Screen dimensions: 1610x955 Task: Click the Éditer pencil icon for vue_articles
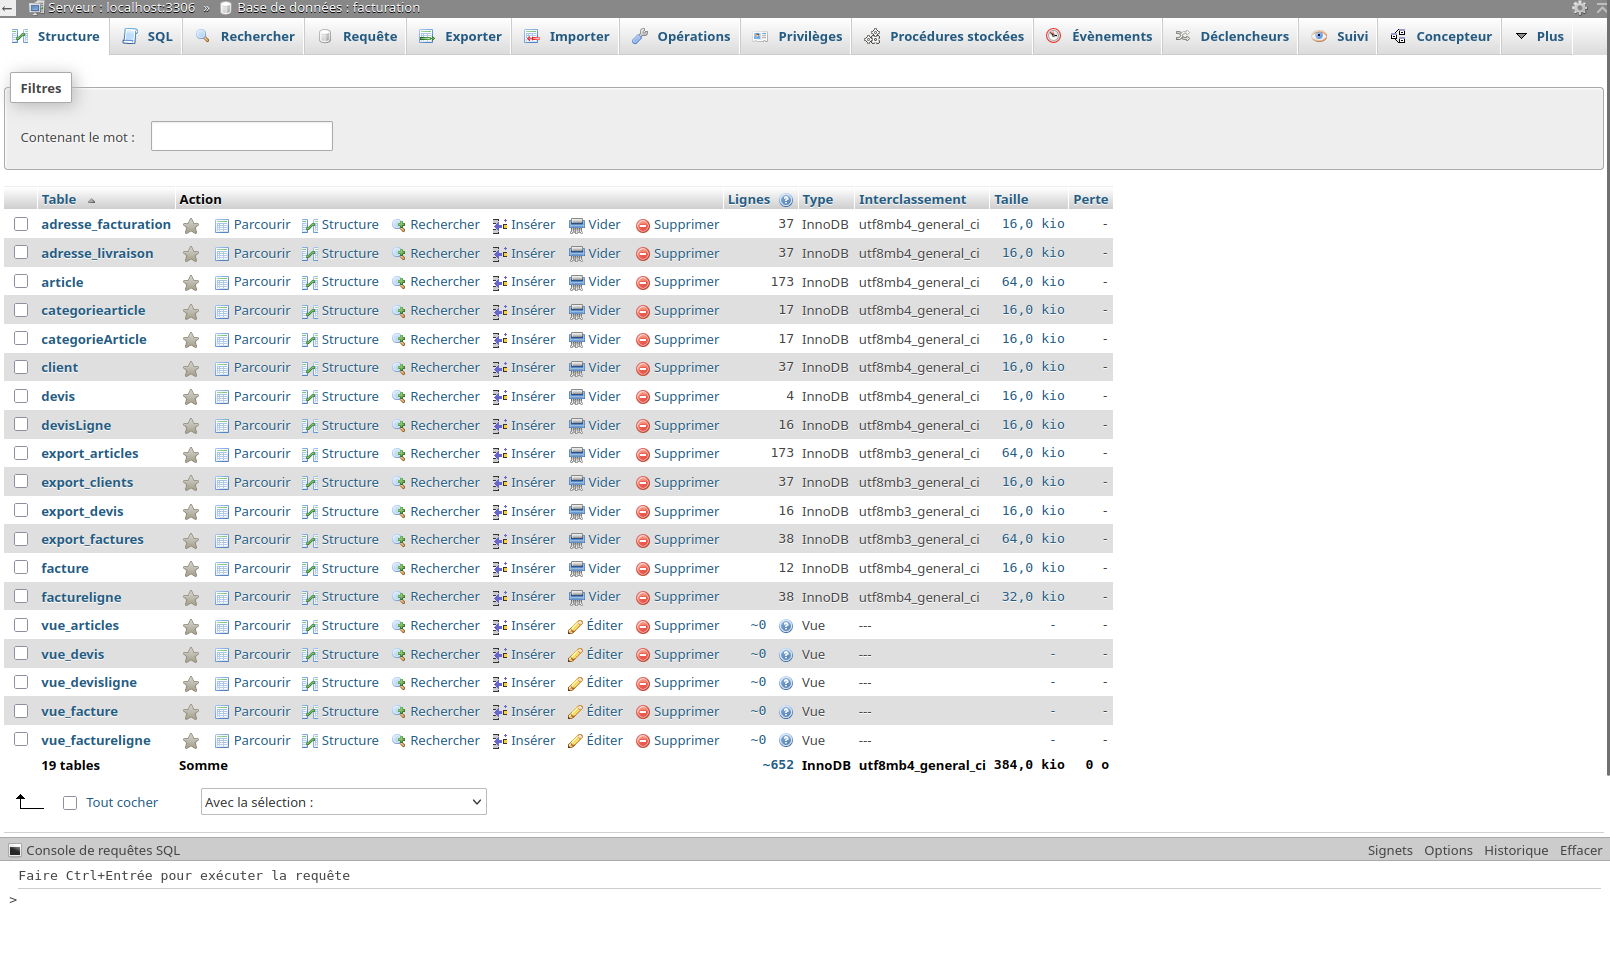[x=575, y=627]
